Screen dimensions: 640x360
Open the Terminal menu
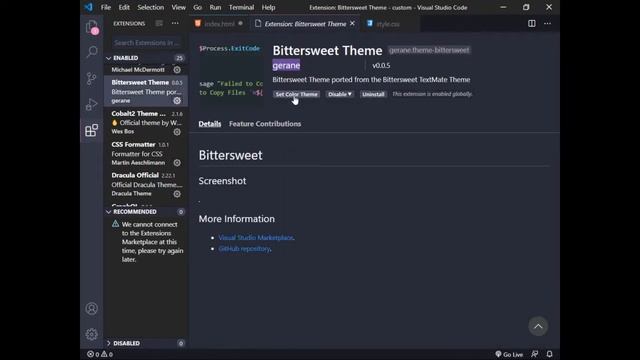(x=241, y=7)
